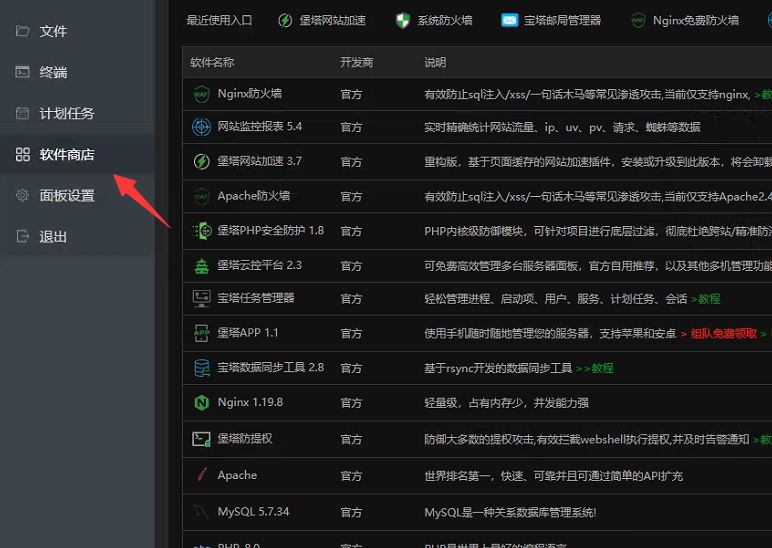
Task: Click the Nginx免费防火墙 WAF icon in top bar
Action: click(x=638, y=20)
